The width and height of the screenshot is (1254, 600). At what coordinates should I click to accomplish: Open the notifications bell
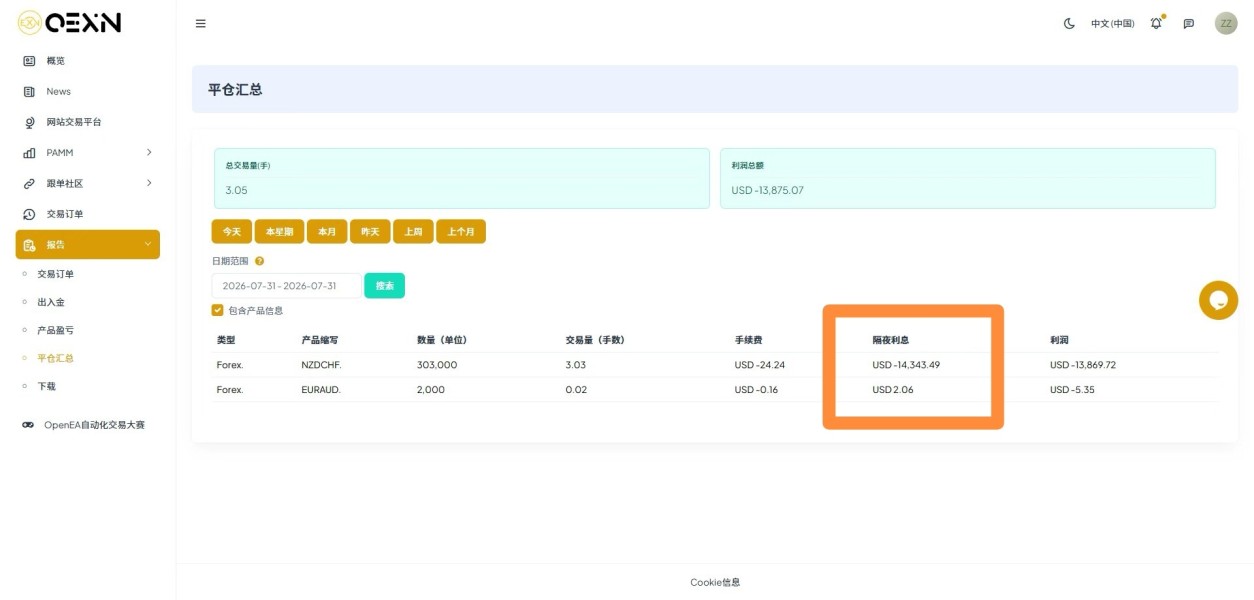[1156, 23]
